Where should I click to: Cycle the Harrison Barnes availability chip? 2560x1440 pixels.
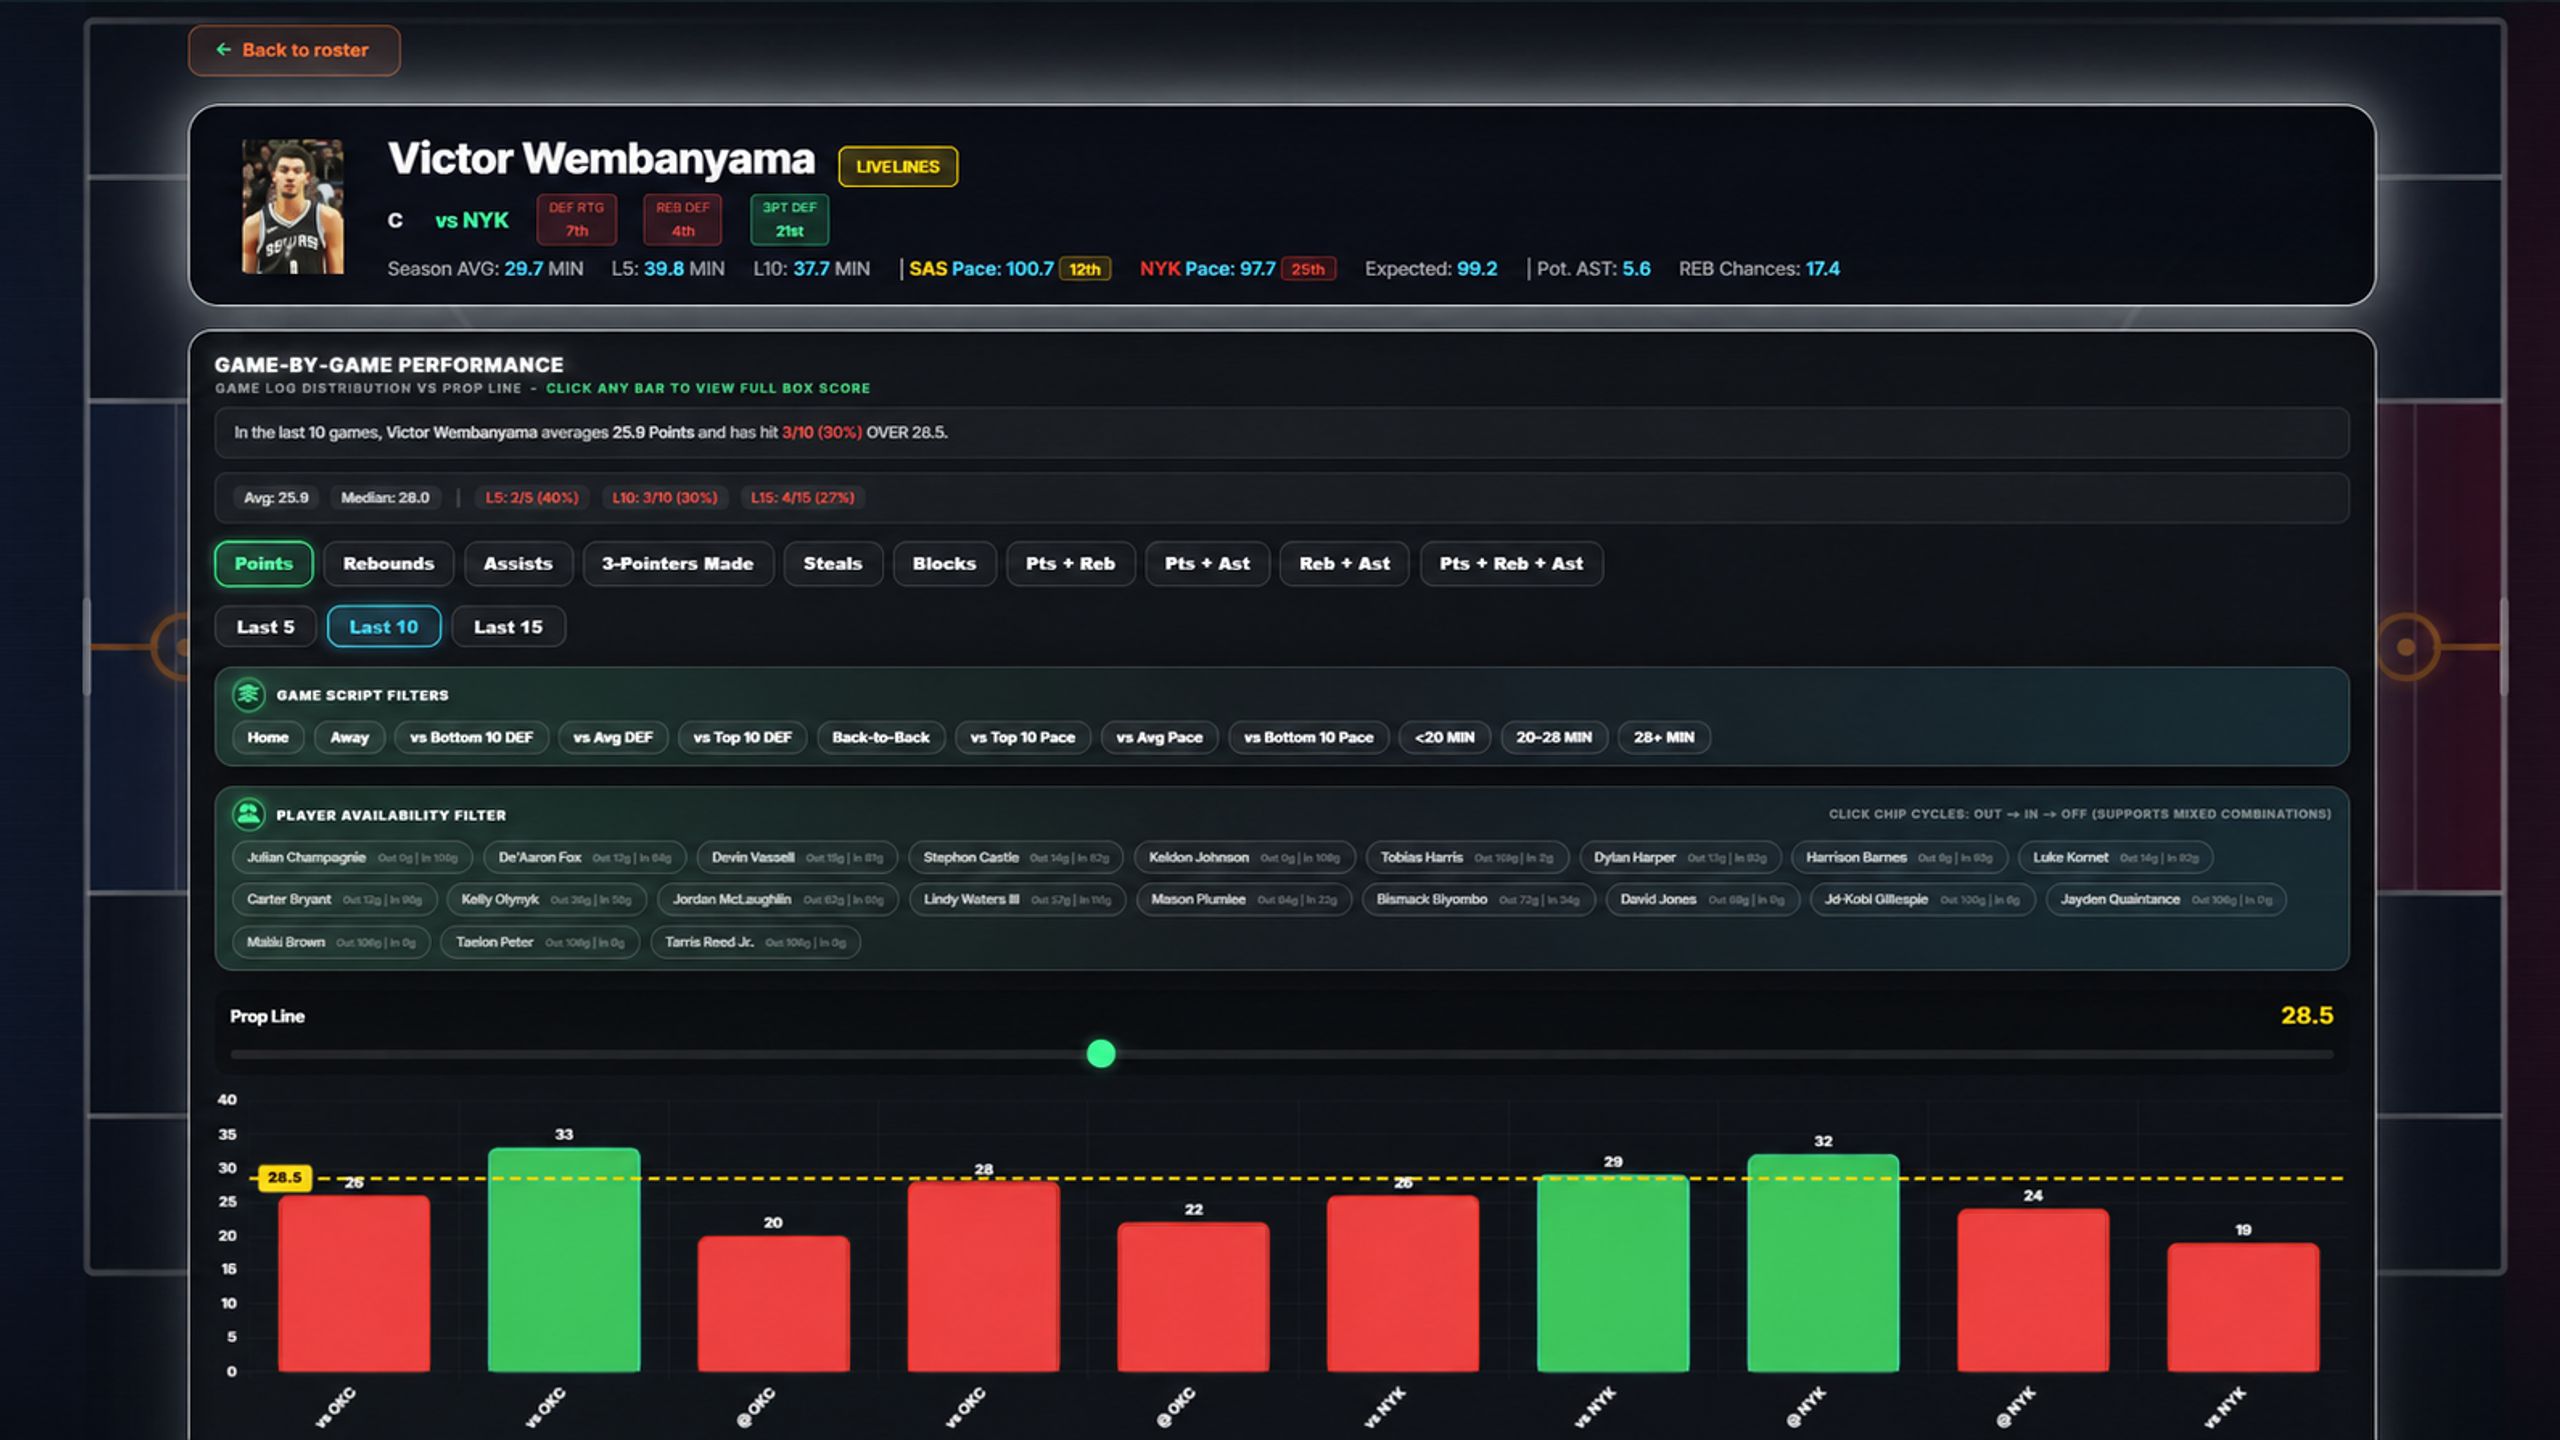(1899, 857)
